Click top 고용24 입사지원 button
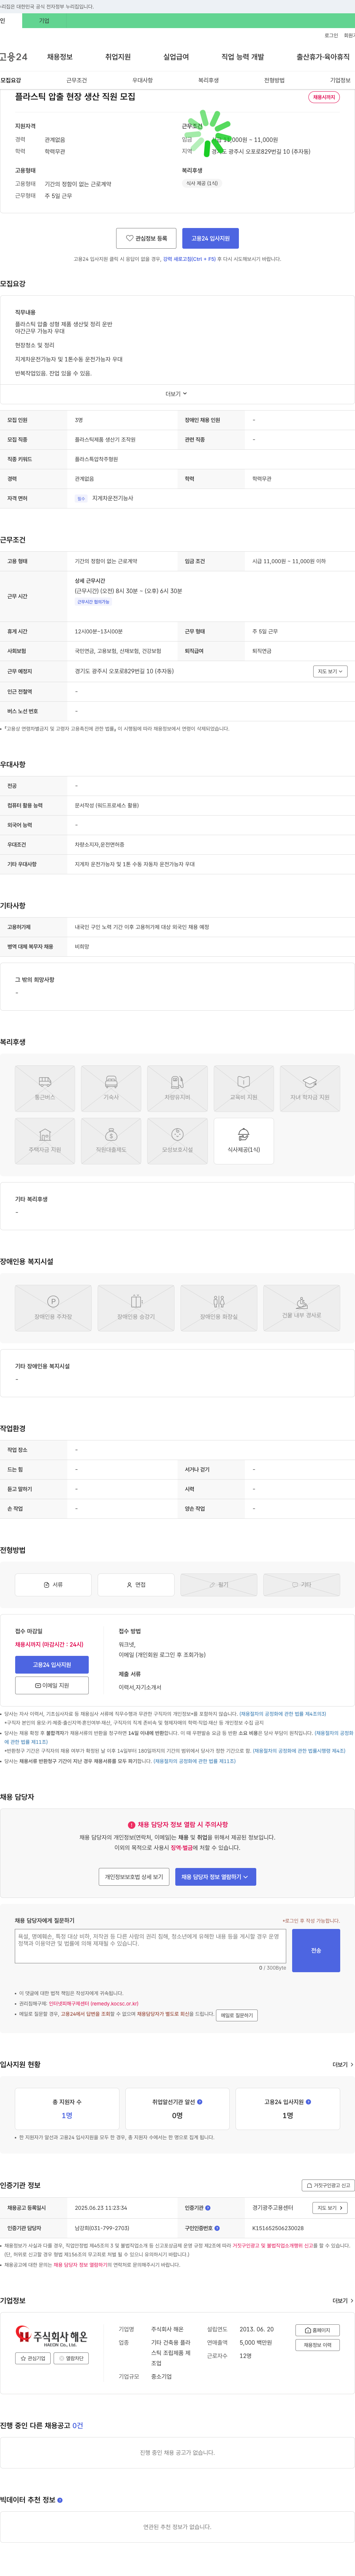Image resolution: width=355 pixels, height=2576 pixels. (210, 238)
